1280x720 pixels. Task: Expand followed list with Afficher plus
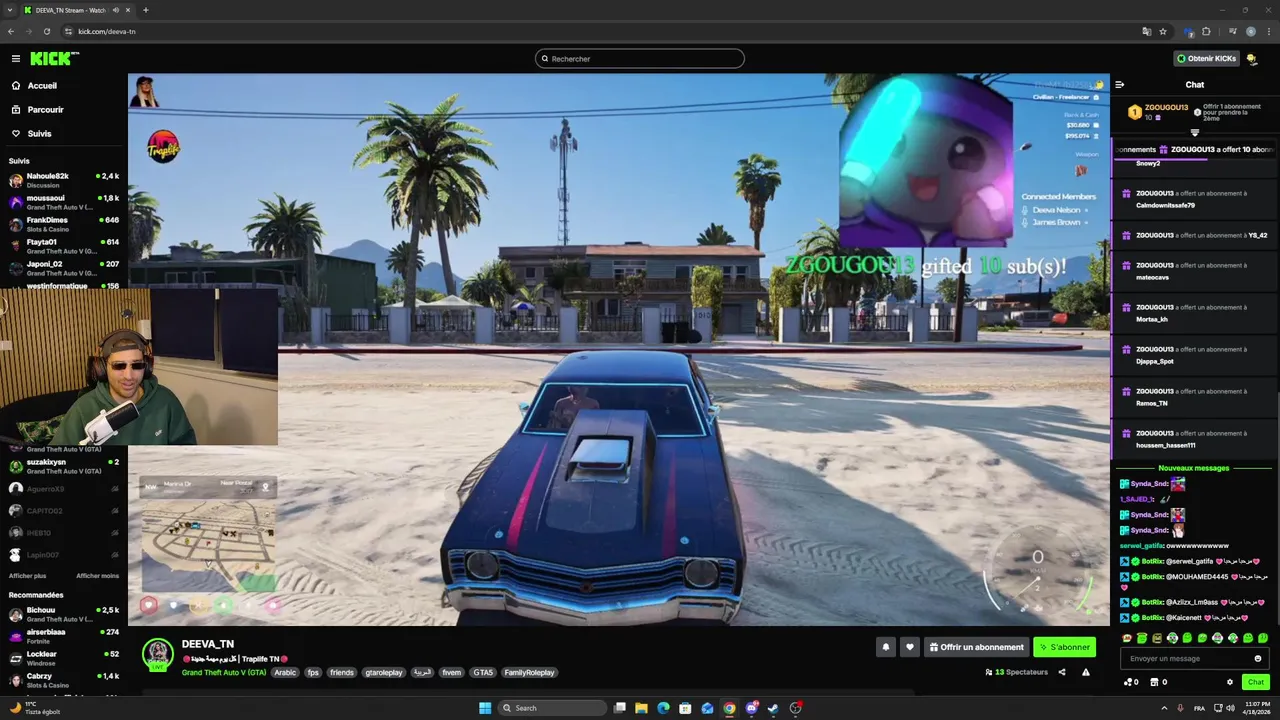pyautogui.click(x=27, y=576)
